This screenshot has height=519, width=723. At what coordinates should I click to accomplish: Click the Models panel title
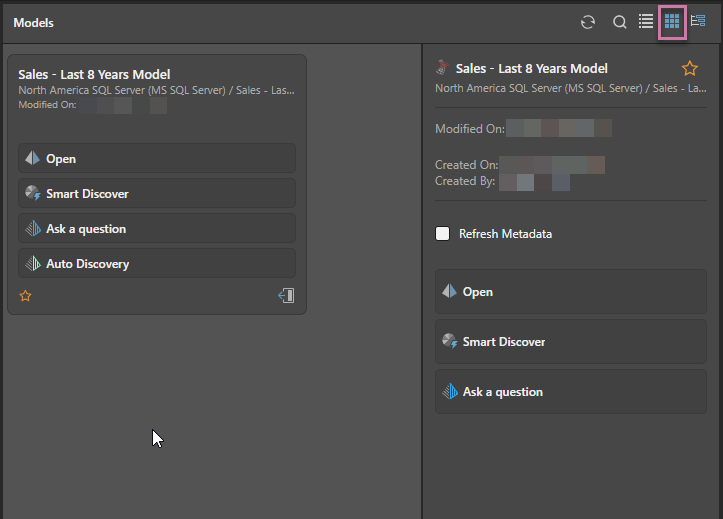pos(34,22)
